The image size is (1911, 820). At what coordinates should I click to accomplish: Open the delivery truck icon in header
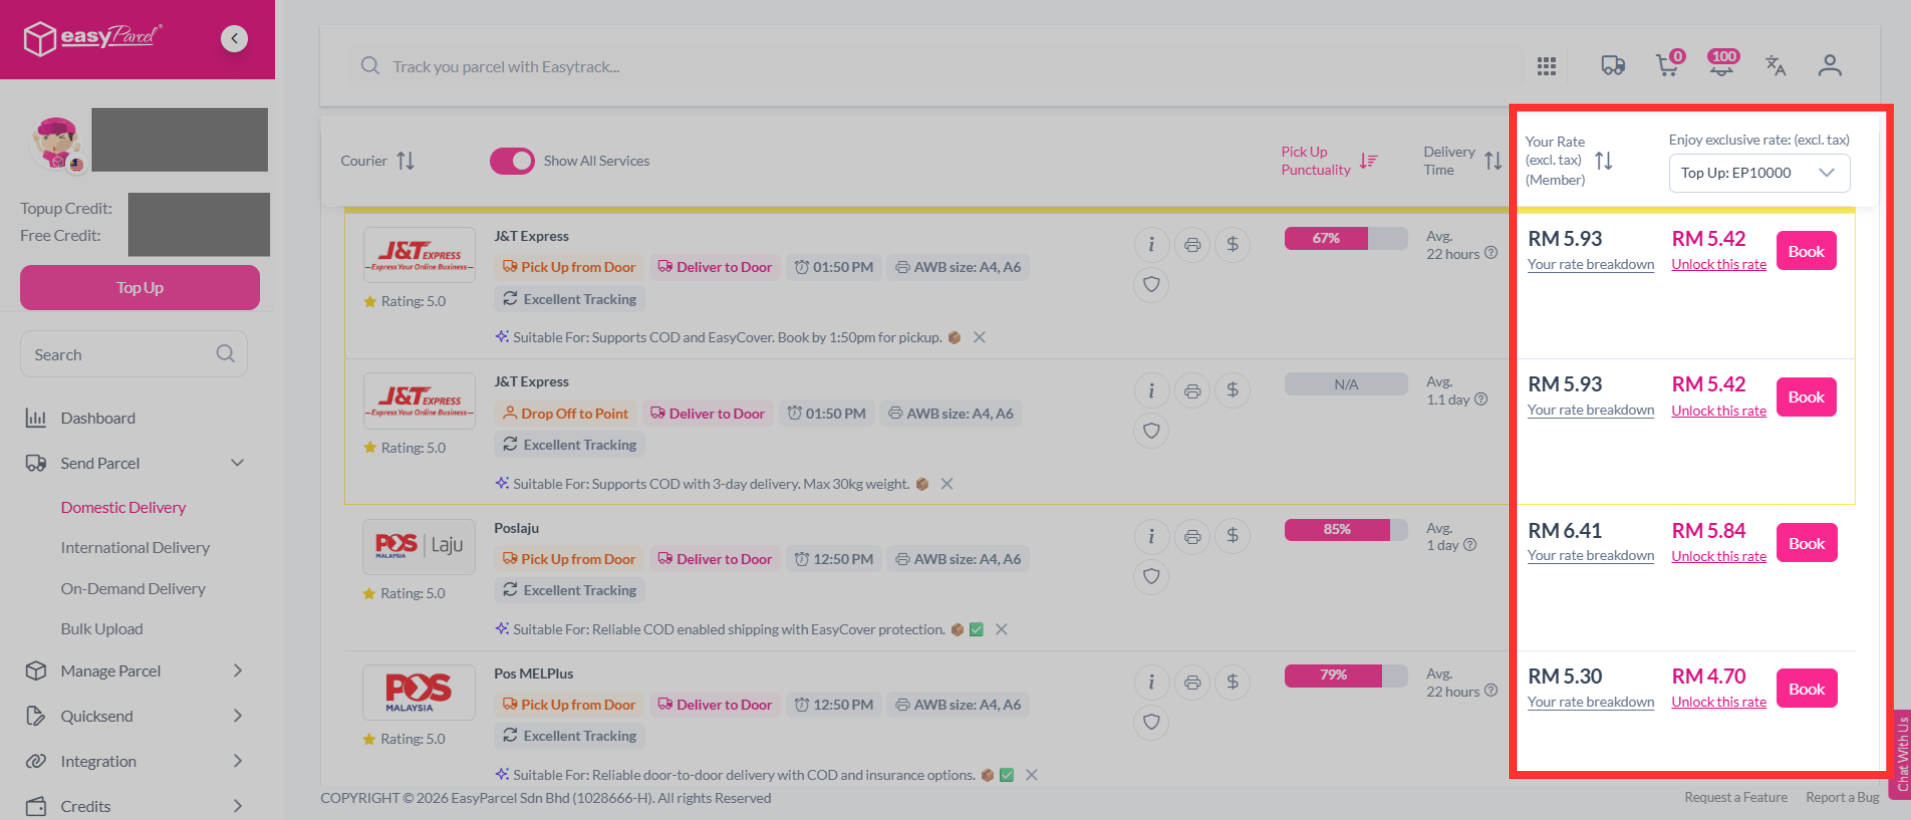coord(1613,66)
